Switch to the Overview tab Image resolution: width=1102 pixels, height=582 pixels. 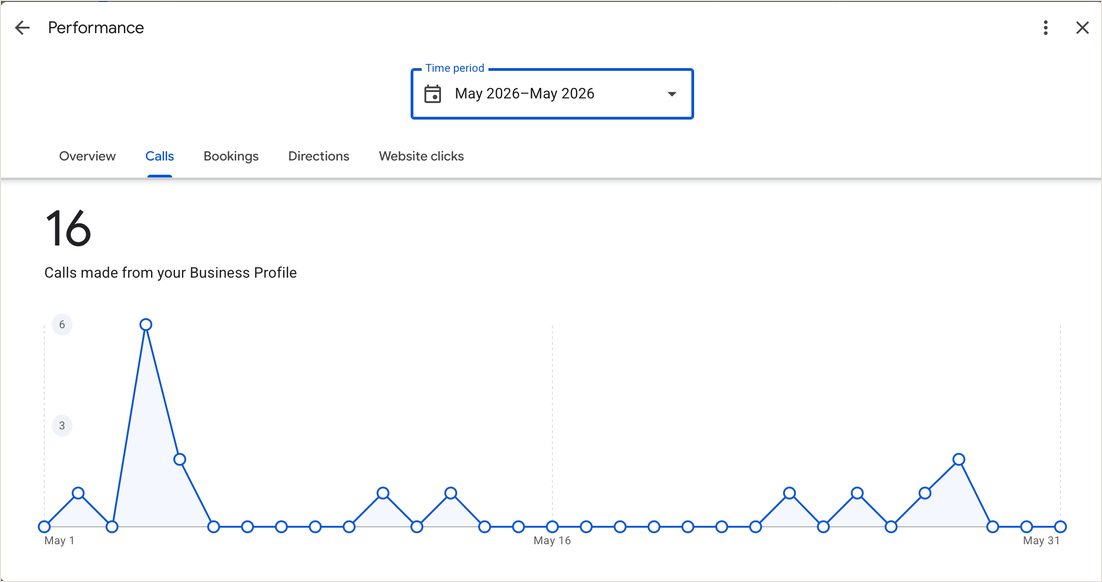pyautogui.click(x=87, y=156)
